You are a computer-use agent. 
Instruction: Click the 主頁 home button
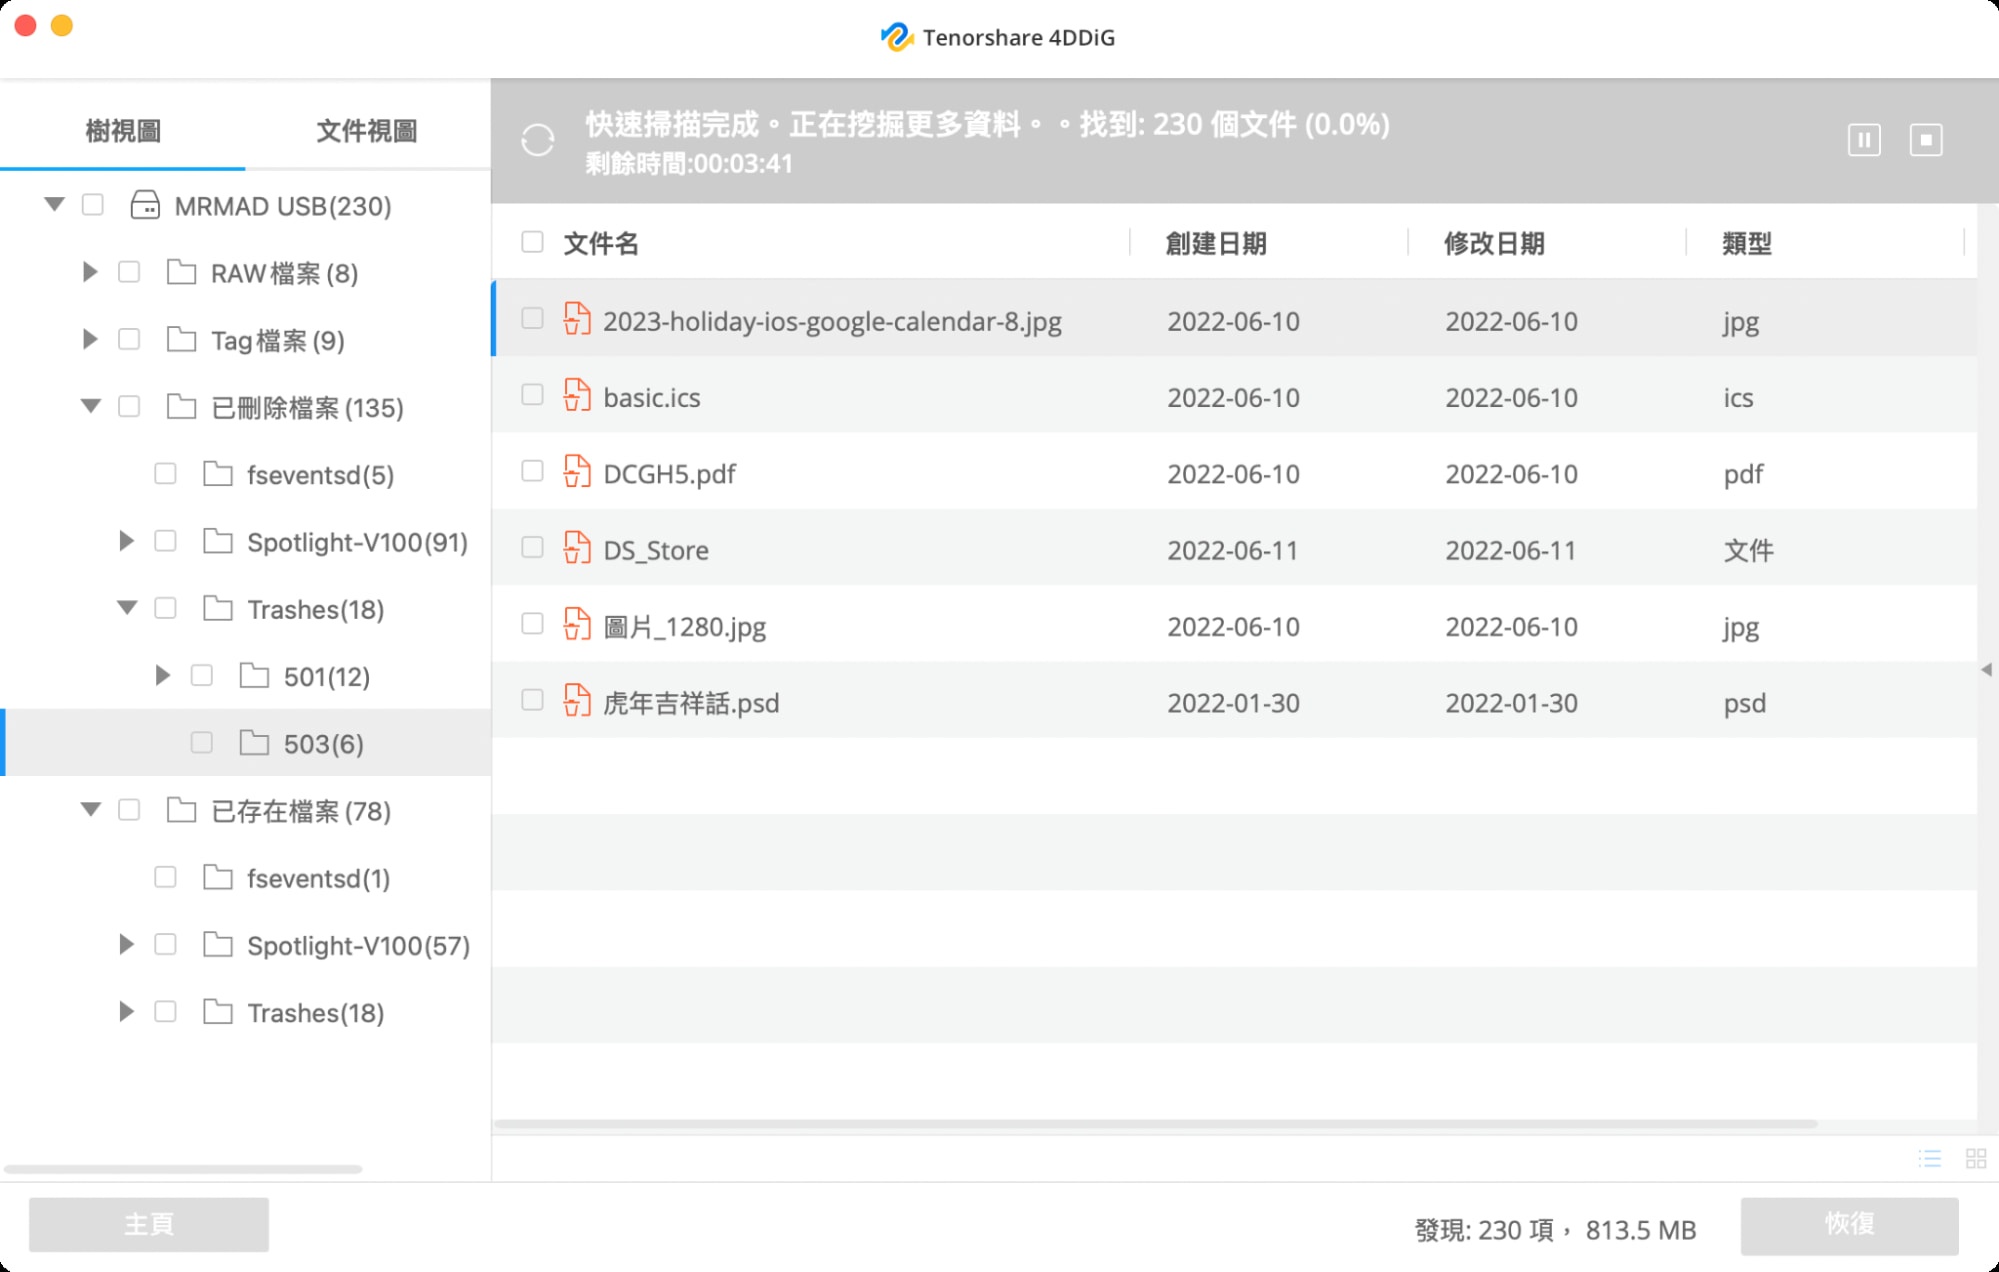(148, 1225)
